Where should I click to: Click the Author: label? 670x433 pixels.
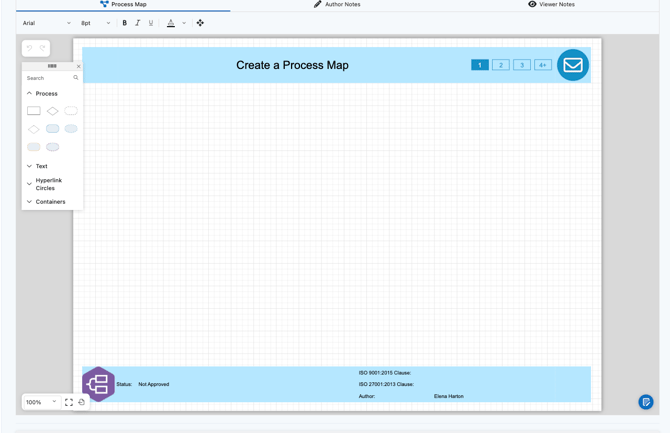(x=367, y=396)
